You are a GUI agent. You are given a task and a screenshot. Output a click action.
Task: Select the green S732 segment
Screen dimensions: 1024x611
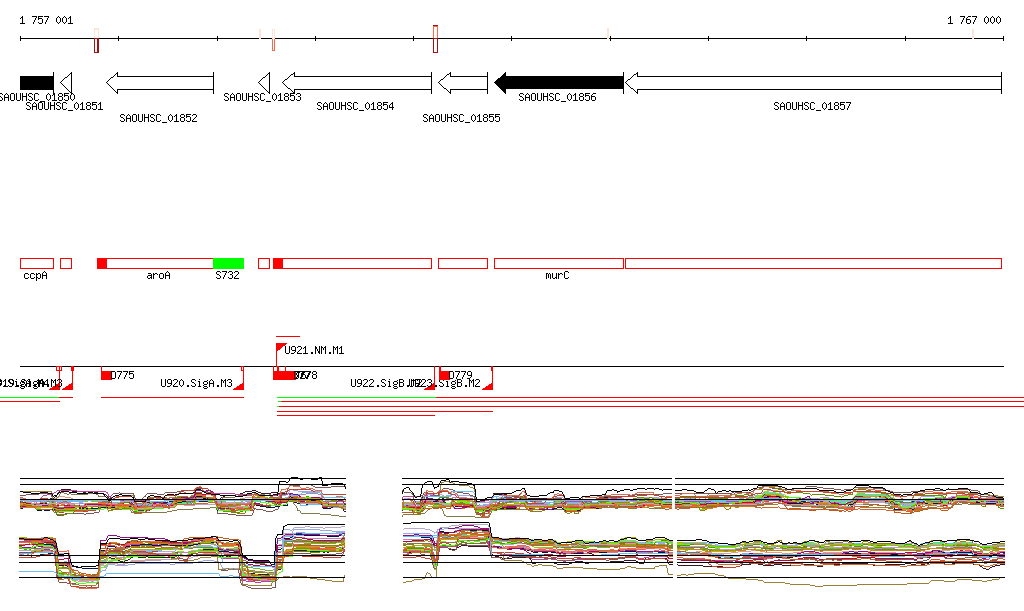click(x=229, y=264)
